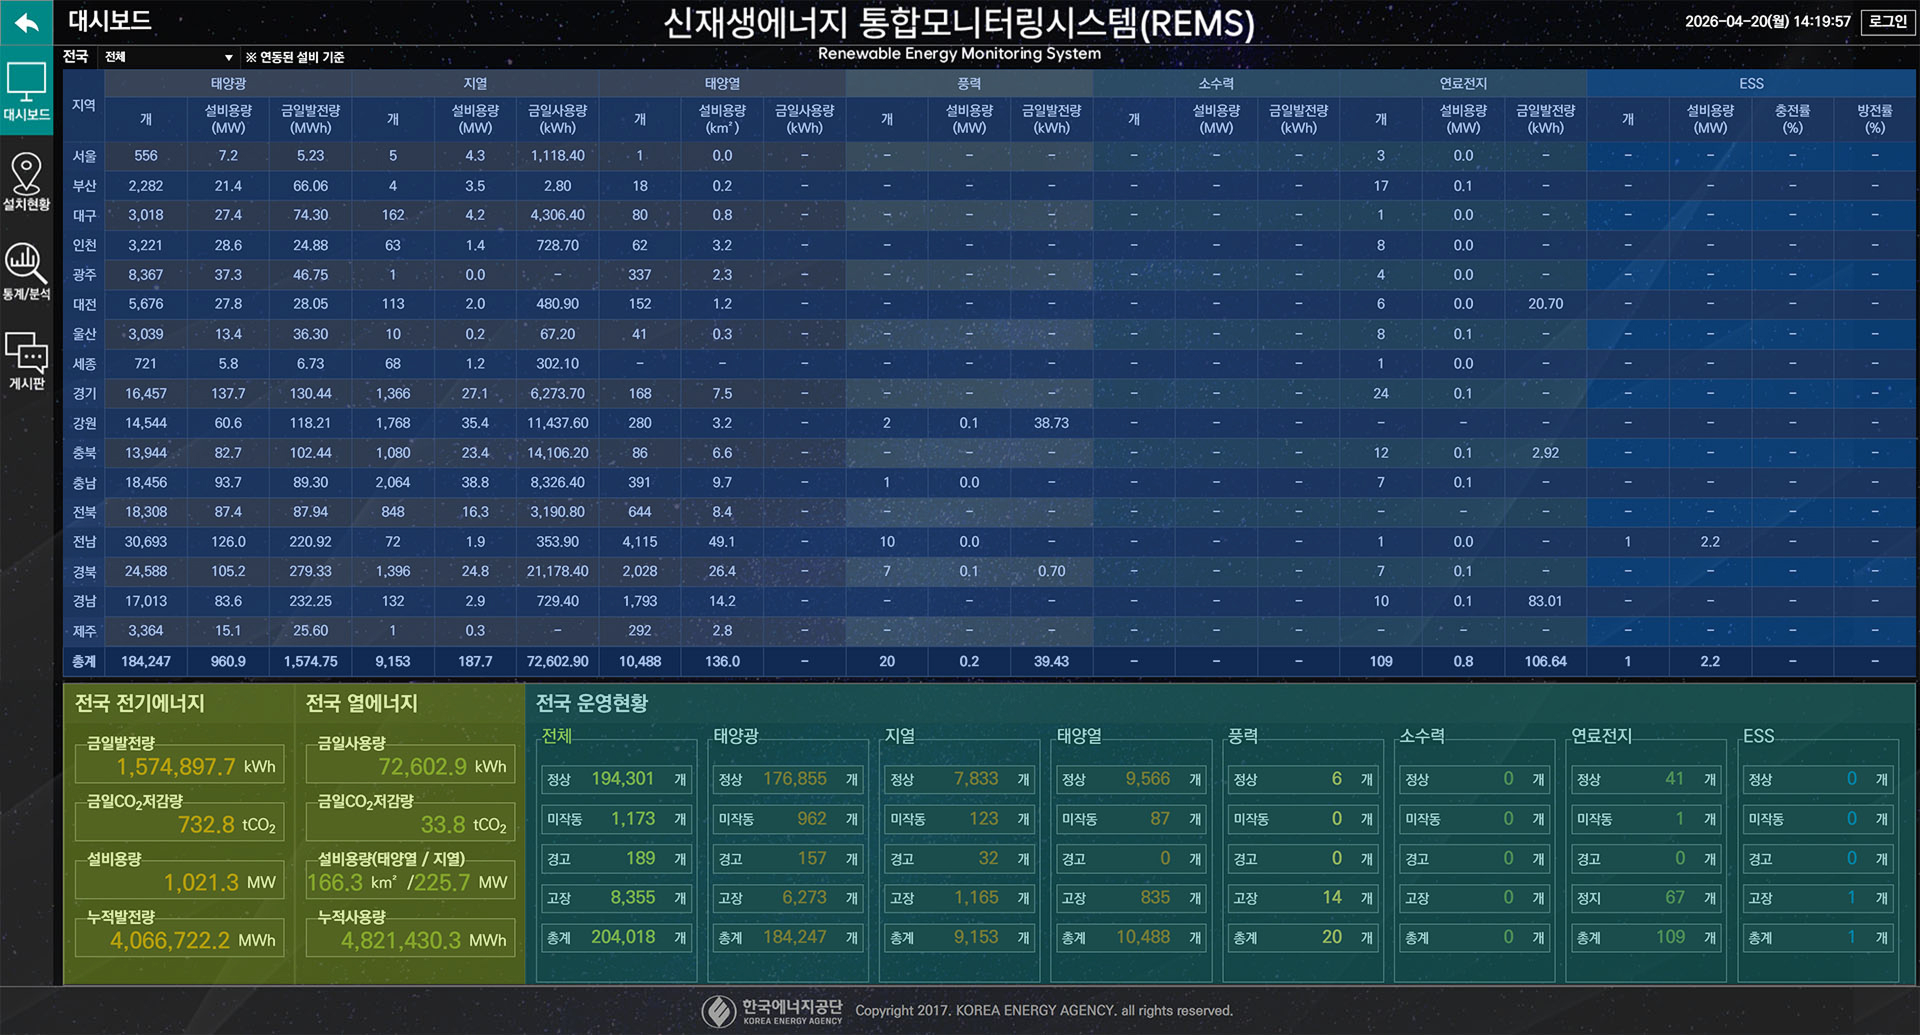Click the 전국 운영현황 panel title
This screenshot has height=1035, width=1920.
click(592, 703)
